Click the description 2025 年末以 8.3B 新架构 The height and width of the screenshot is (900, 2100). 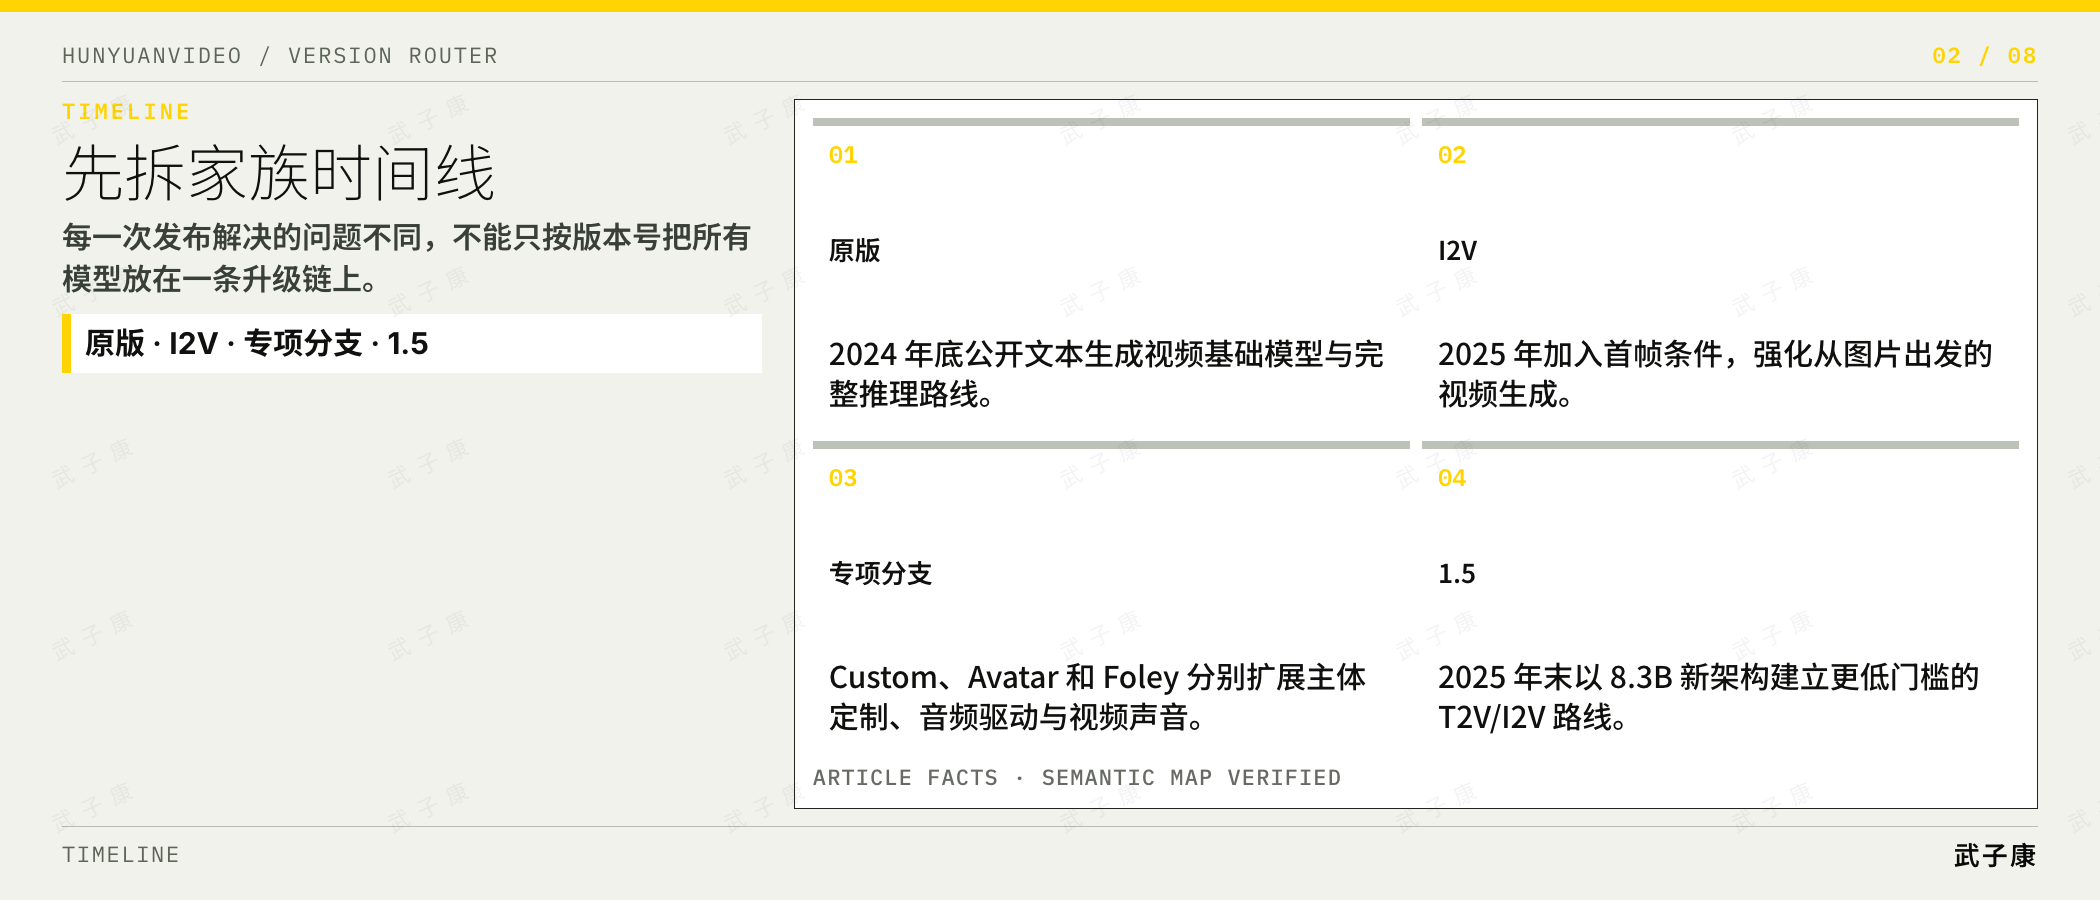pos(1709,697)
